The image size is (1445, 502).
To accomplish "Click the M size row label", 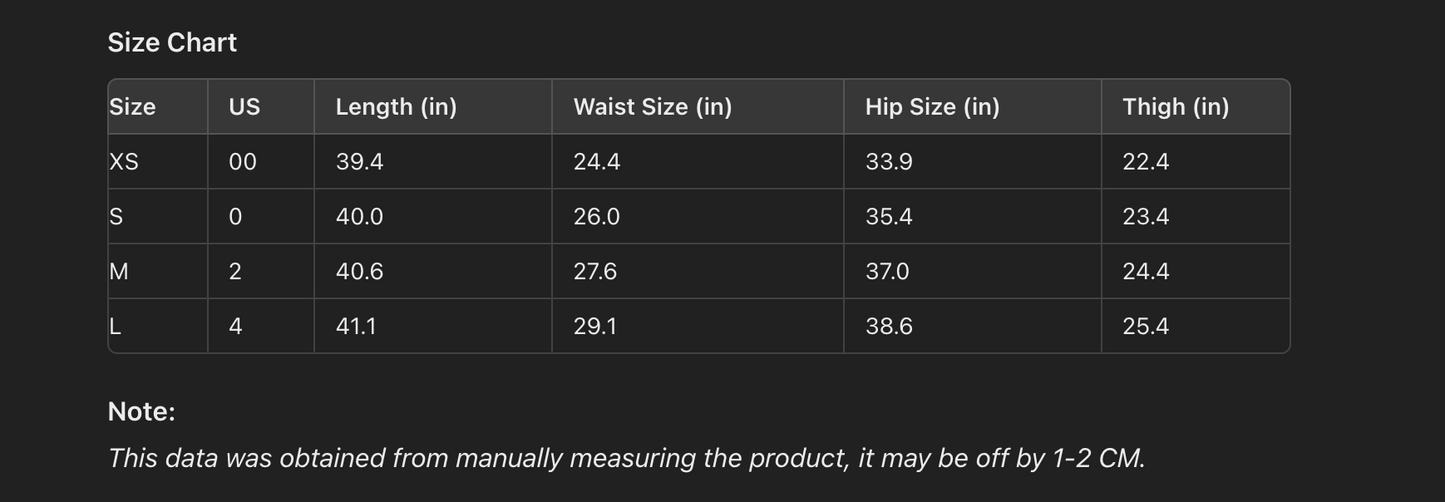I will tap(118, 272).
